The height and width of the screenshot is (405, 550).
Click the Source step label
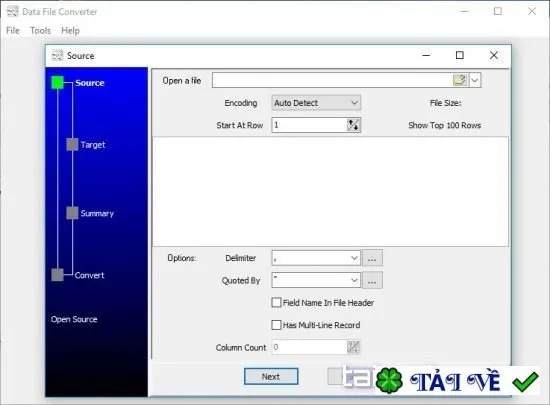tap(90, 83)
